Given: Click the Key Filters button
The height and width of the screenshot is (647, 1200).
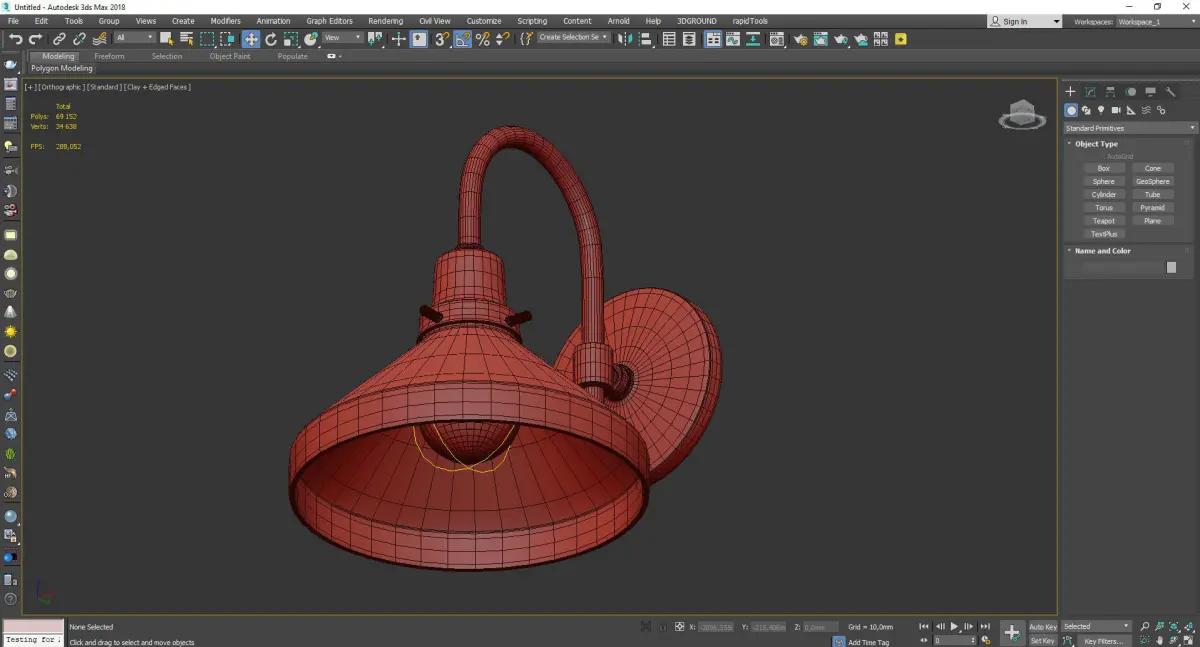Looking at the screenshot, I should 1103,641.
